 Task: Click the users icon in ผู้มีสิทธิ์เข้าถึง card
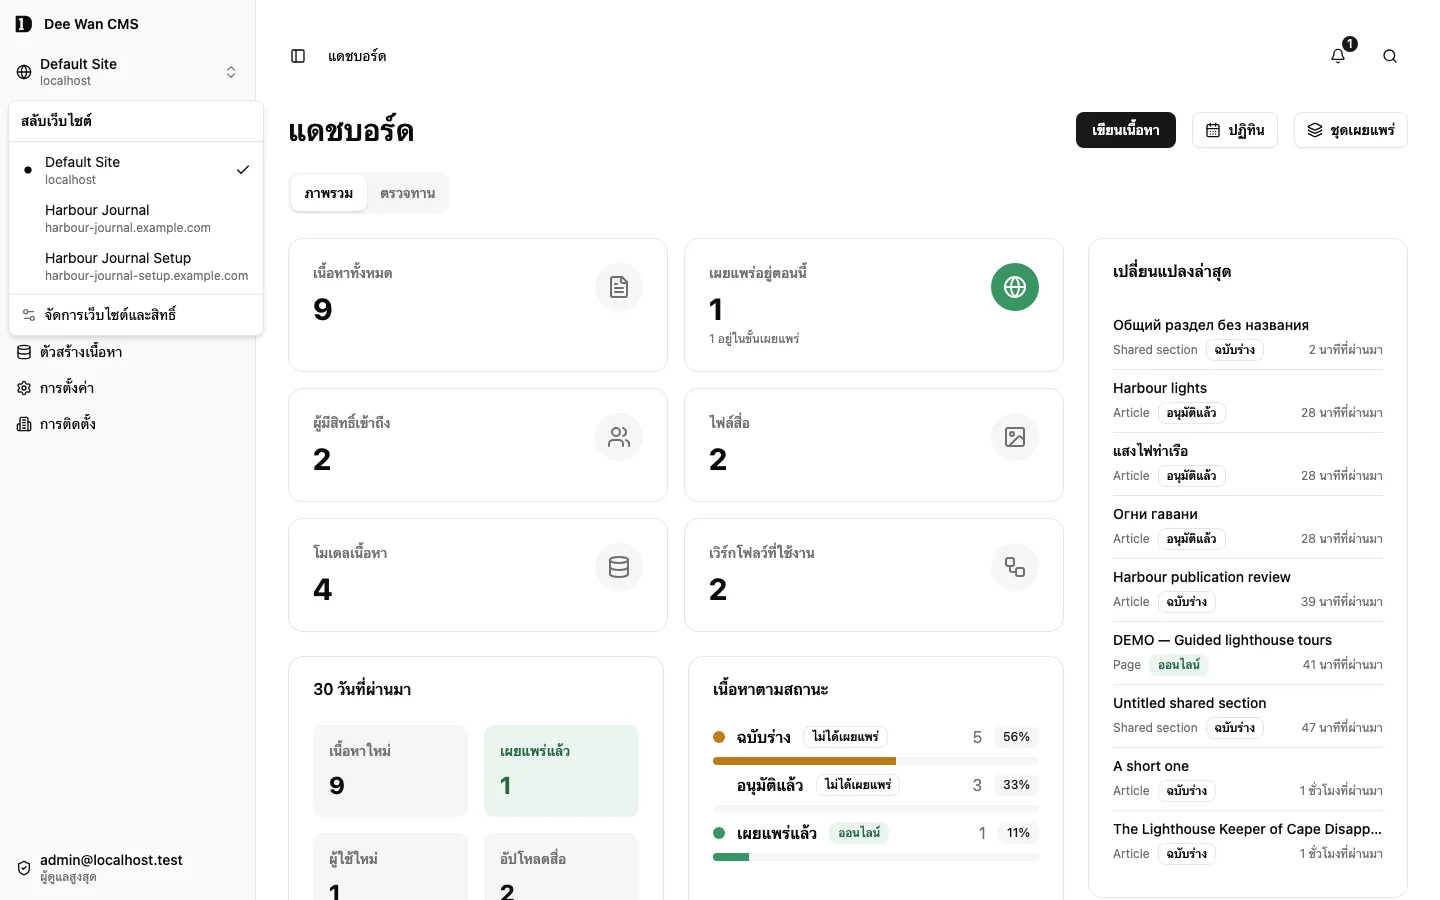[x=619, y=437]
